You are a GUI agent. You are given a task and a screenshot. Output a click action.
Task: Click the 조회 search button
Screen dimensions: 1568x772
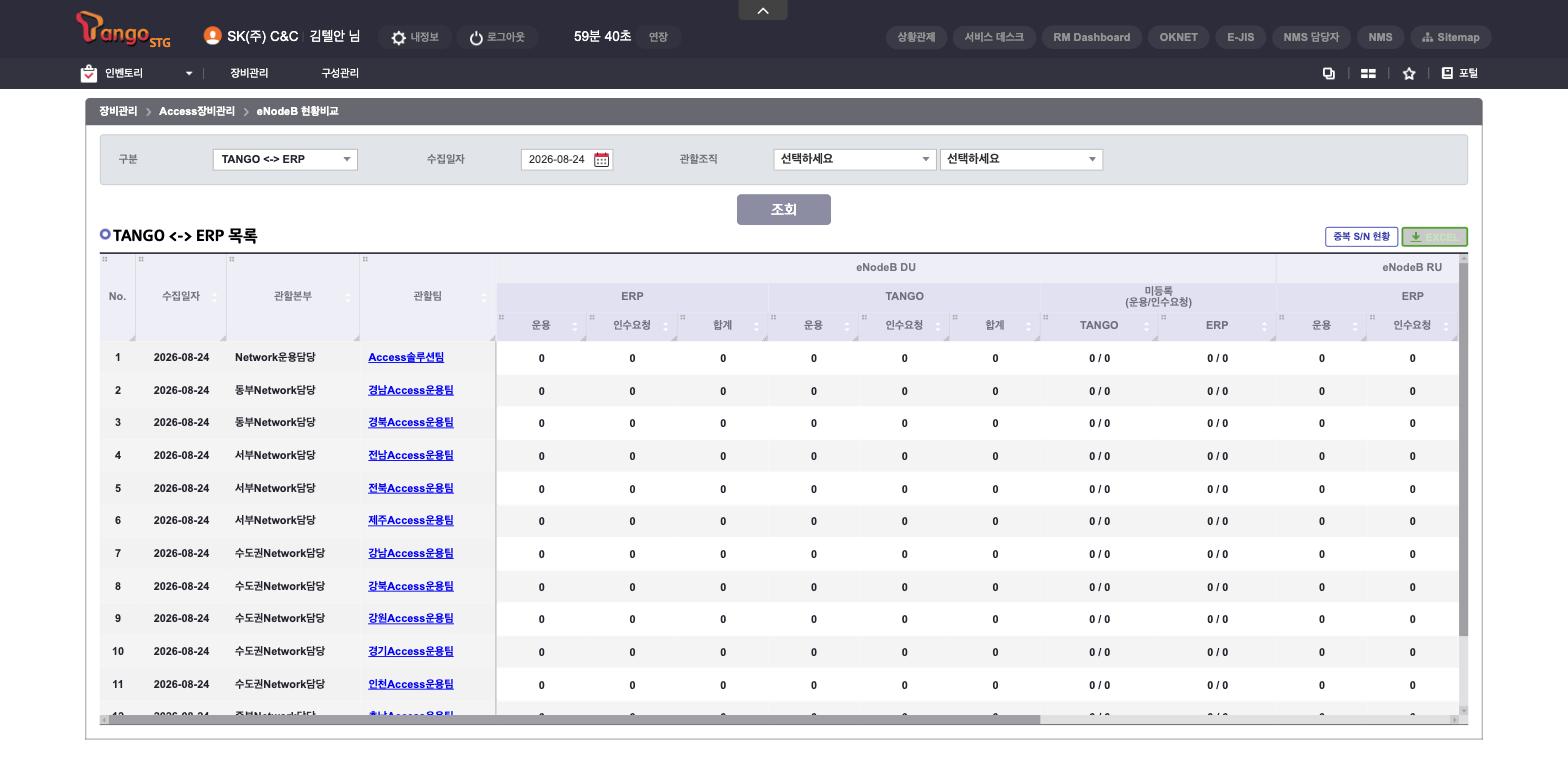(784, 209)
